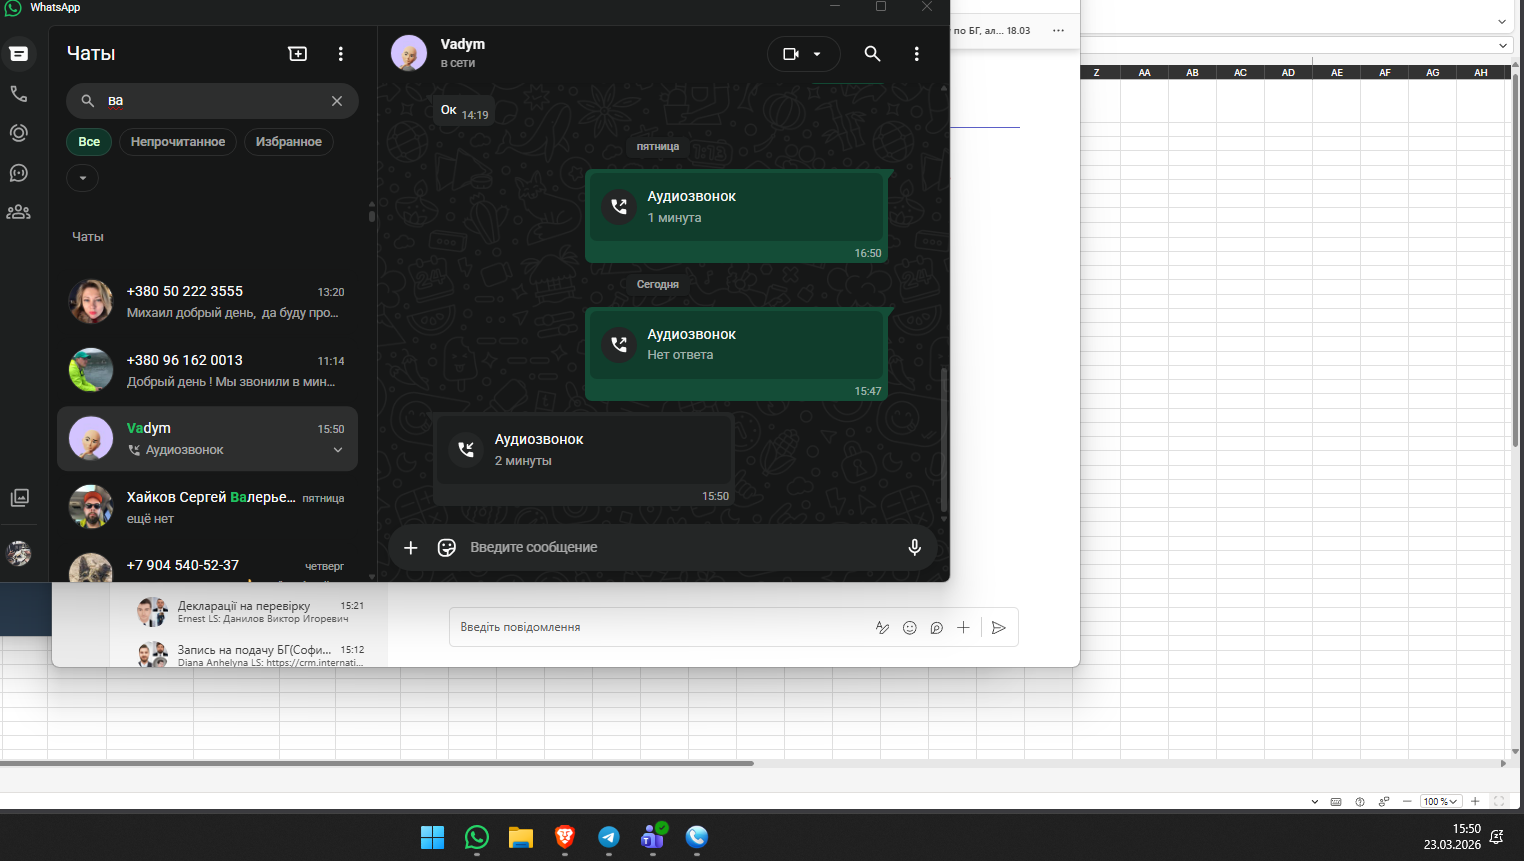Open the Channels section in WhatsApp sidebar

[19, 173]
